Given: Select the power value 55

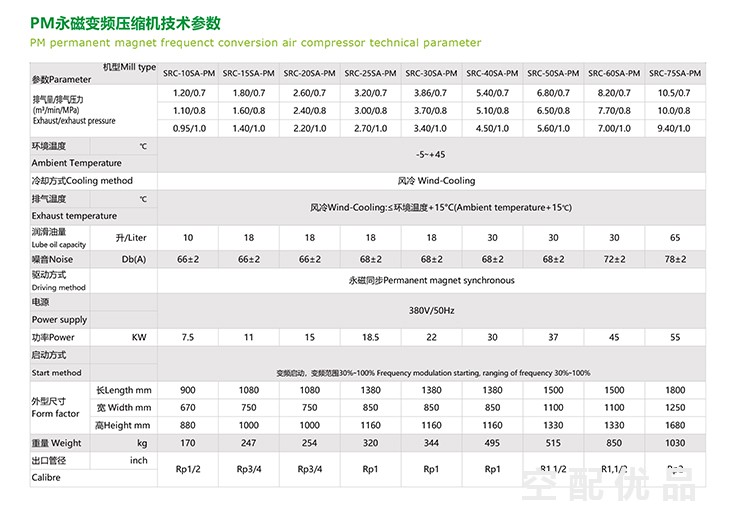Looking at the screenshot, I should click(675, 338).
